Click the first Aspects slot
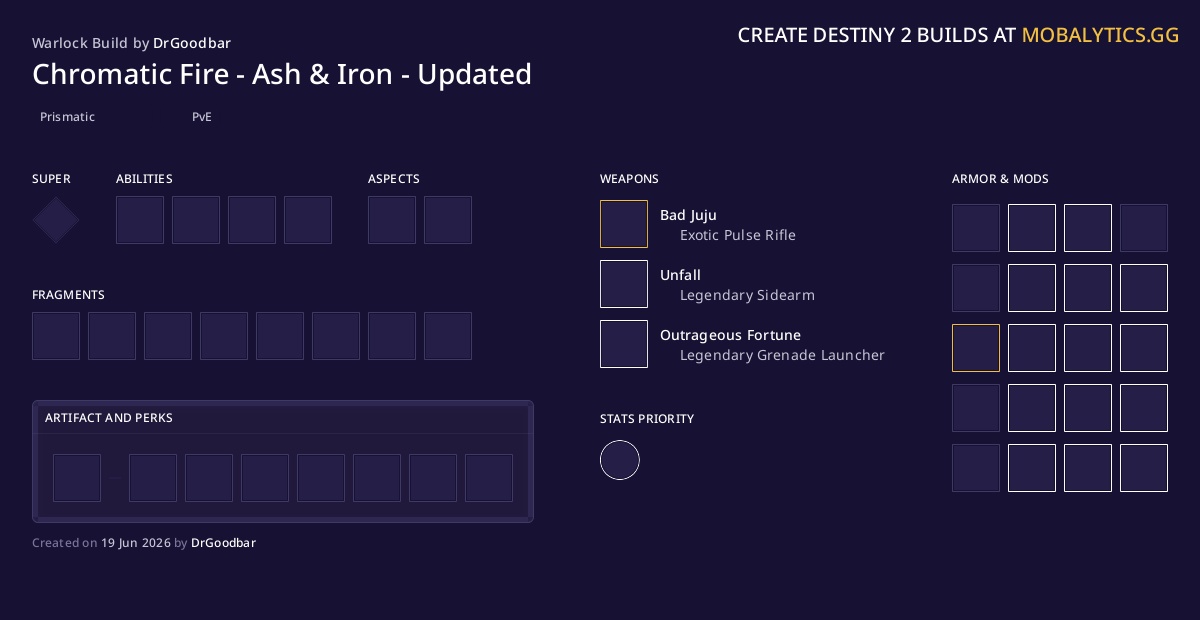Viewport: 1200px width, 620px height. pos(392,220)
